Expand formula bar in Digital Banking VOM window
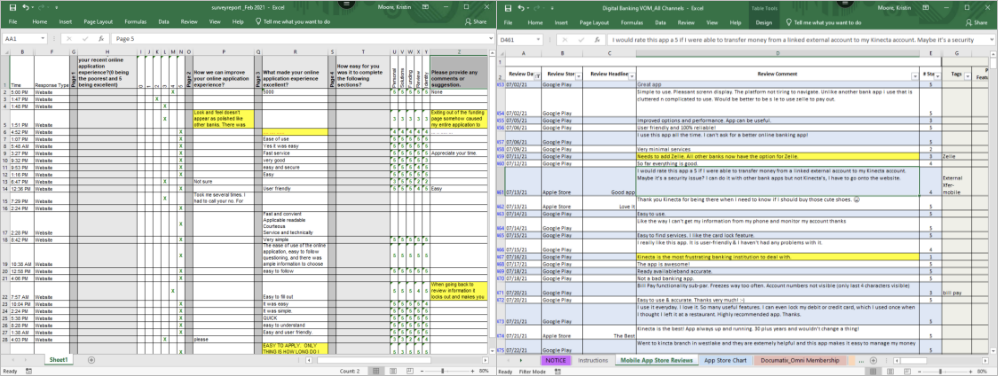 click(993, 39)
